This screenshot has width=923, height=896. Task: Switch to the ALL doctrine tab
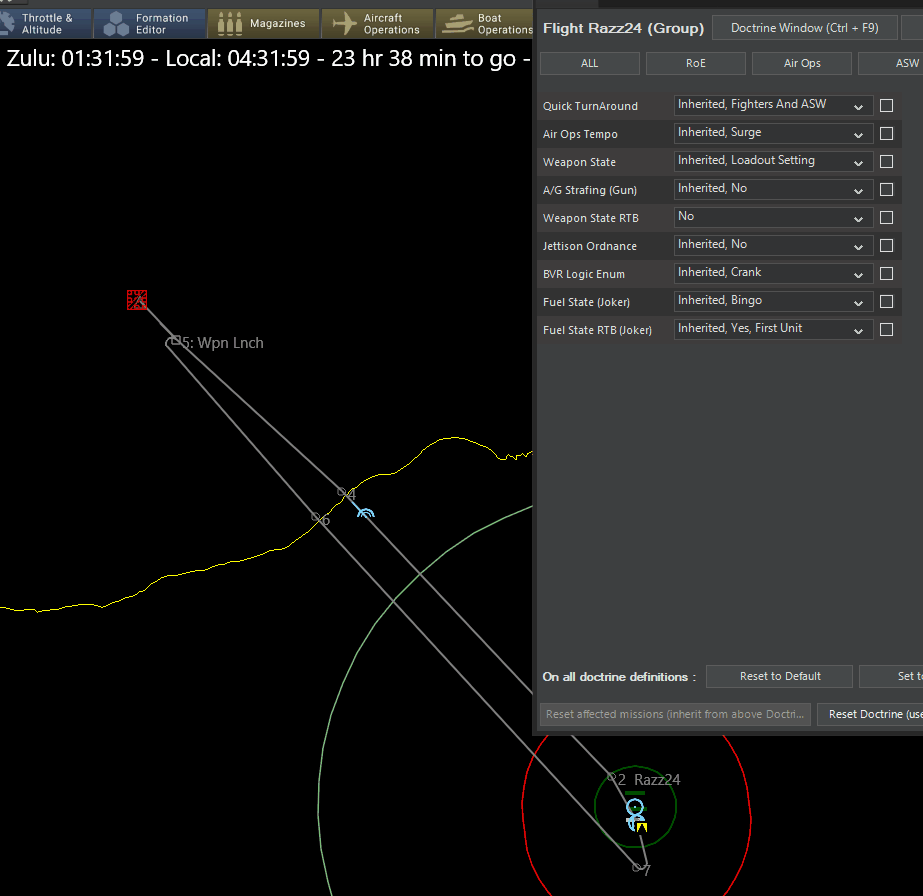click(589, 63)
